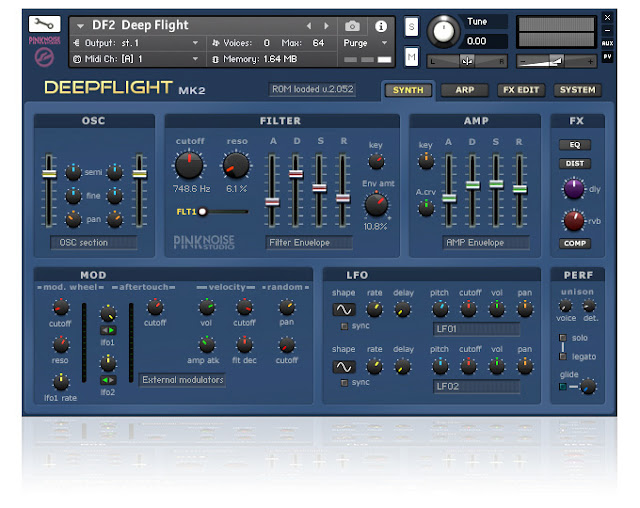Click the AUX button

coord(607,43)
